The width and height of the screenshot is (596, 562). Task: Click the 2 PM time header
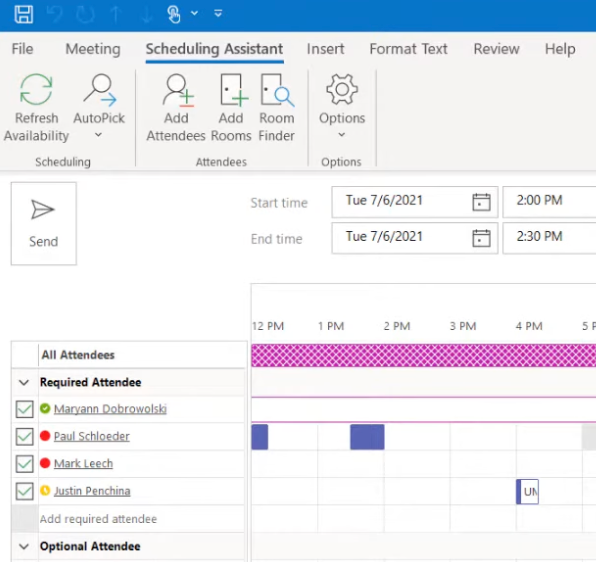click(x=397, y=326)
